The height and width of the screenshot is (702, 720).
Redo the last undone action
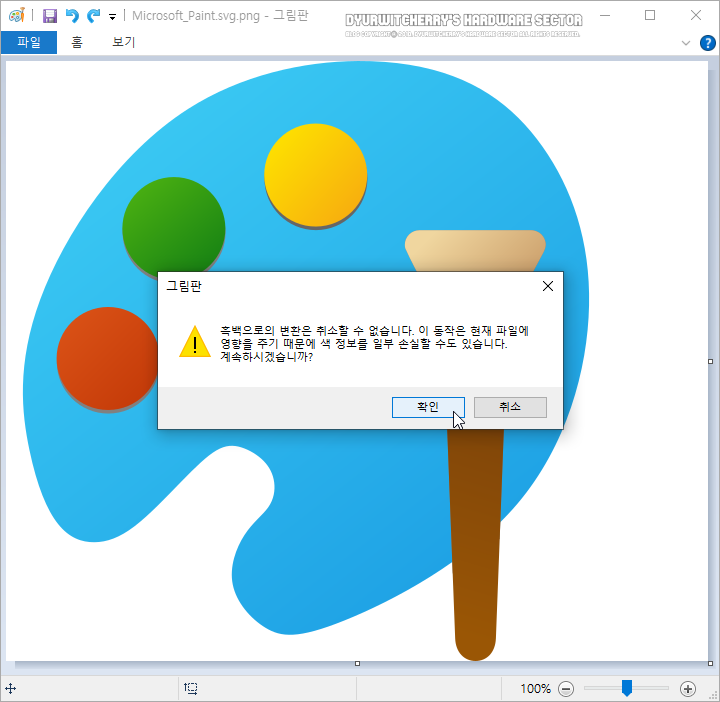94,16
